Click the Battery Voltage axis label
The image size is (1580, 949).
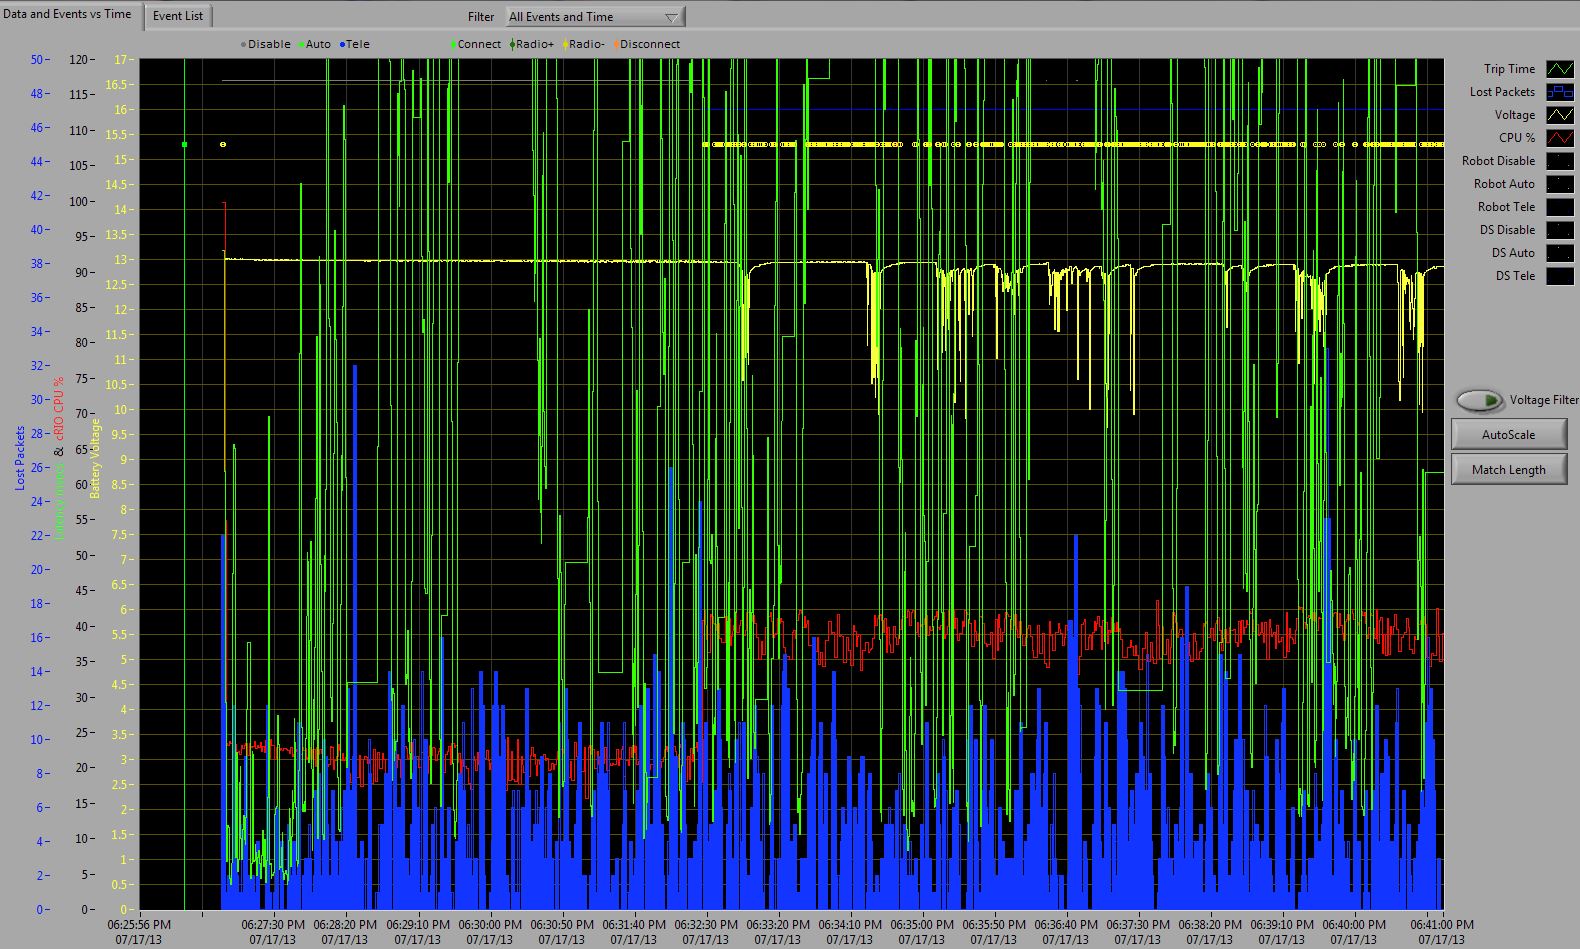(x=96, y=458)
